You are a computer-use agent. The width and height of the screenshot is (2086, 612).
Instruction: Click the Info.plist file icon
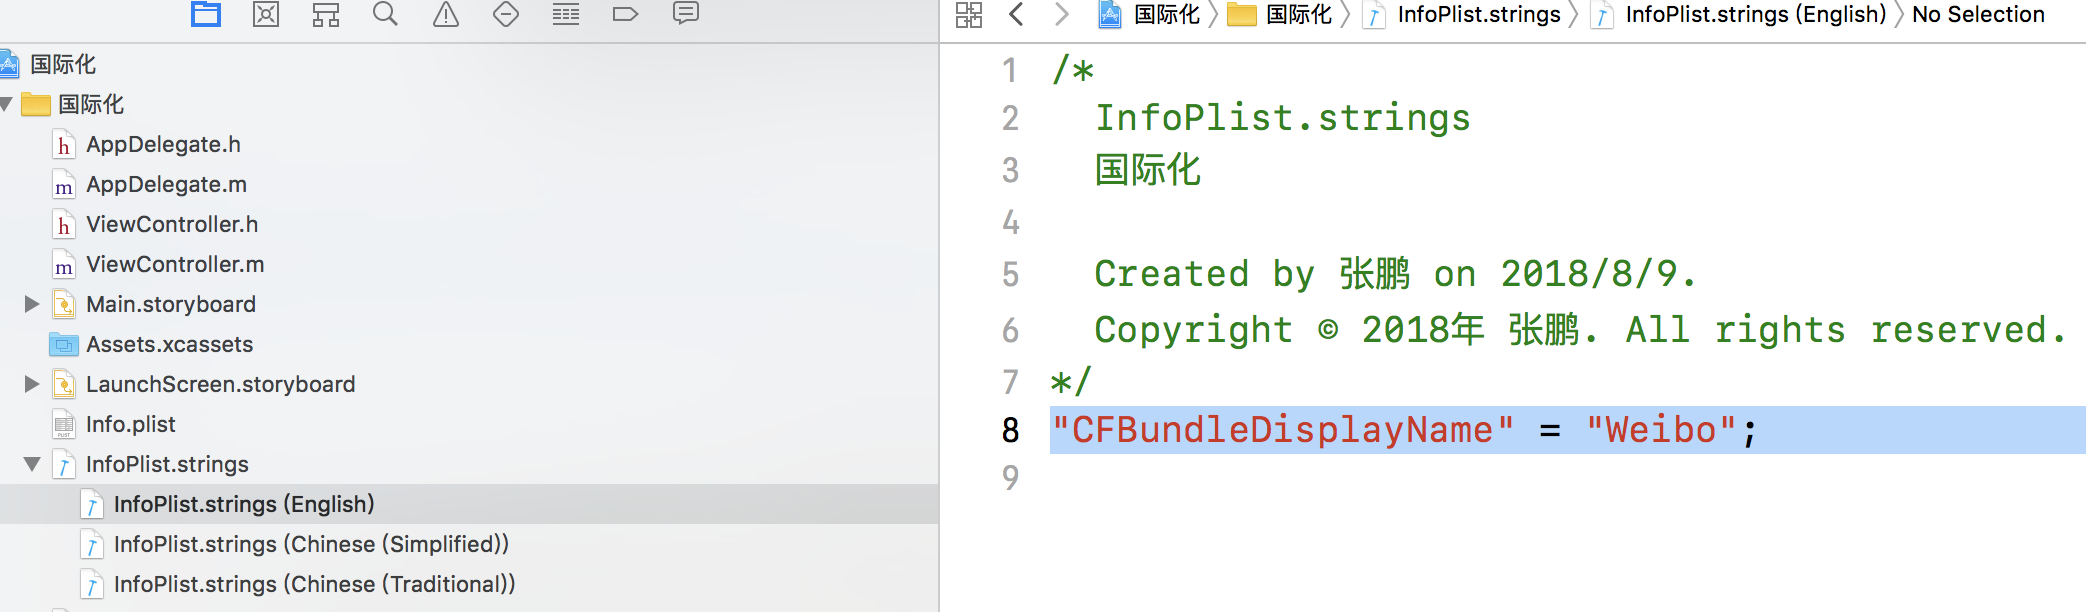click(x=63, y=424)
